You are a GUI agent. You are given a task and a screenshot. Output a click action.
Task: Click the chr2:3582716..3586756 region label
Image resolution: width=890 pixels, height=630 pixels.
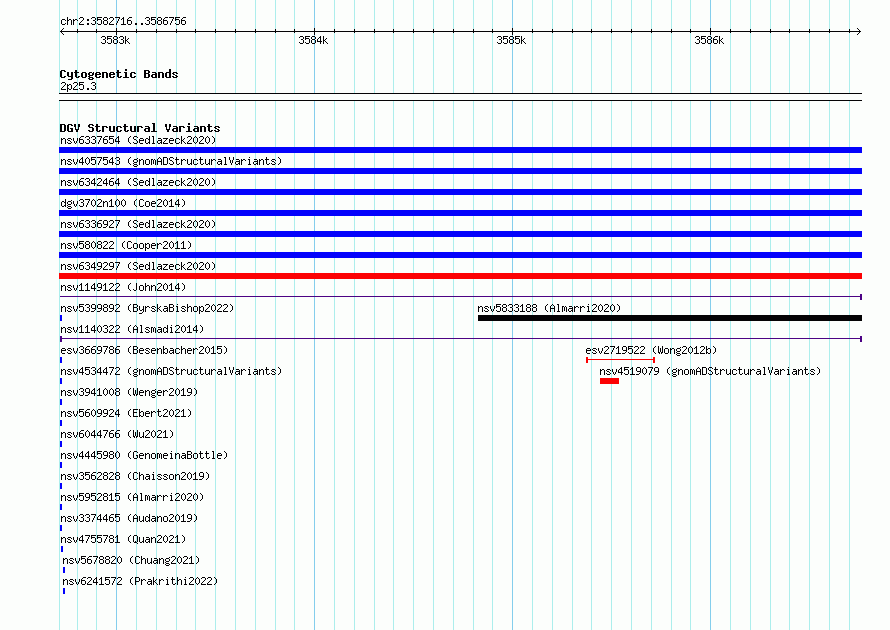(x=123, y=21)
